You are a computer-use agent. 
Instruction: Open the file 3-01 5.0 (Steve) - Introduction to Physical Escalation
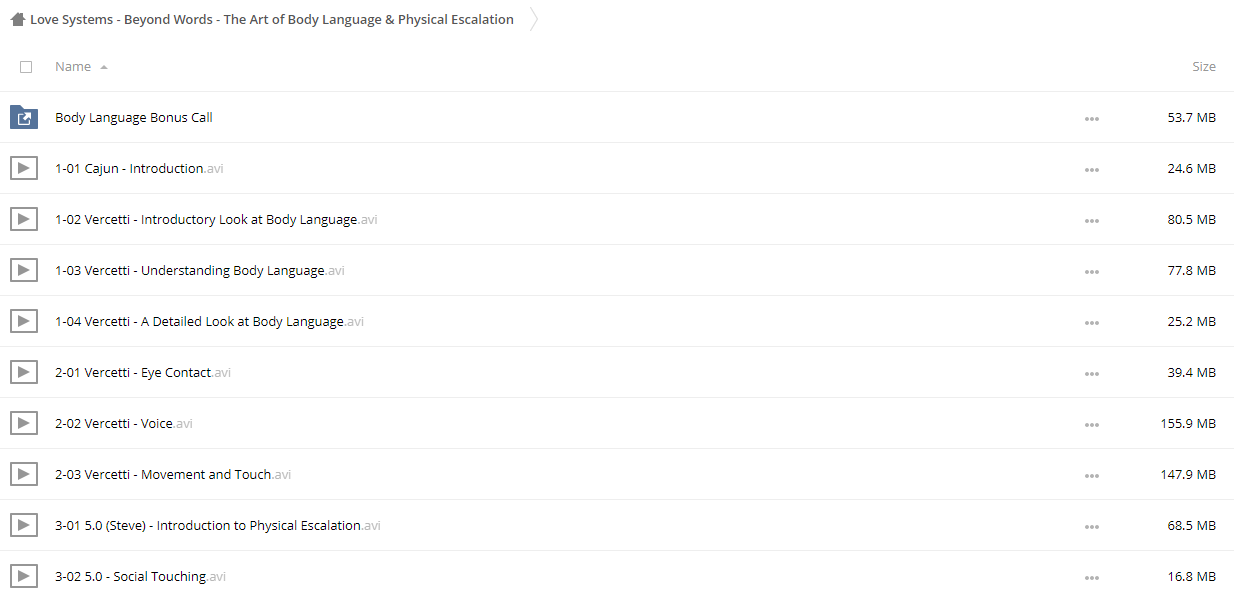[x=218, y=526]
